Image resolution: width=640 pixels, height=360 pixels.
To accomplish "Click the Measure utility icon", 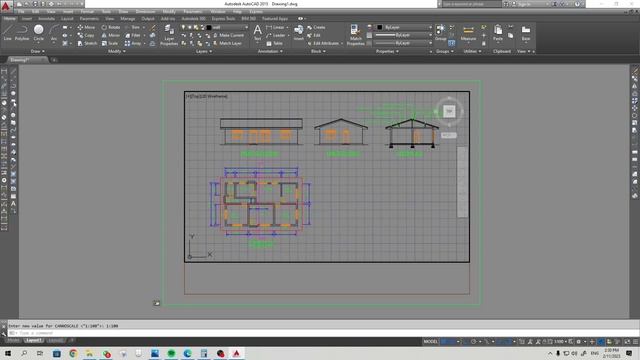I will tap(468, 33).
